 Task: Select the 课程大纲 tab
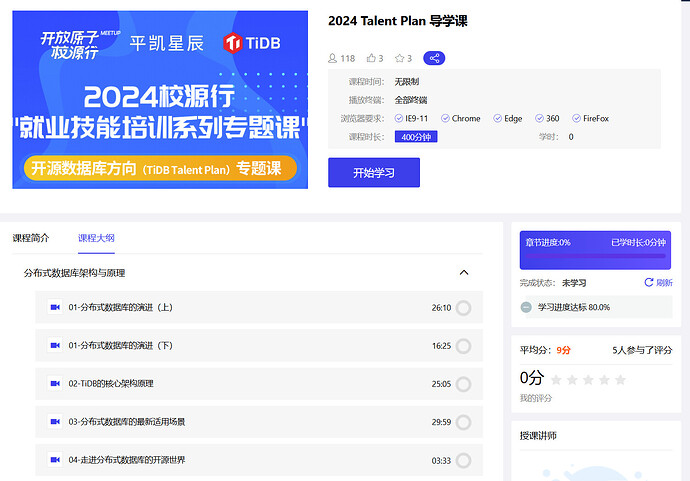click(x=96, y=238)
